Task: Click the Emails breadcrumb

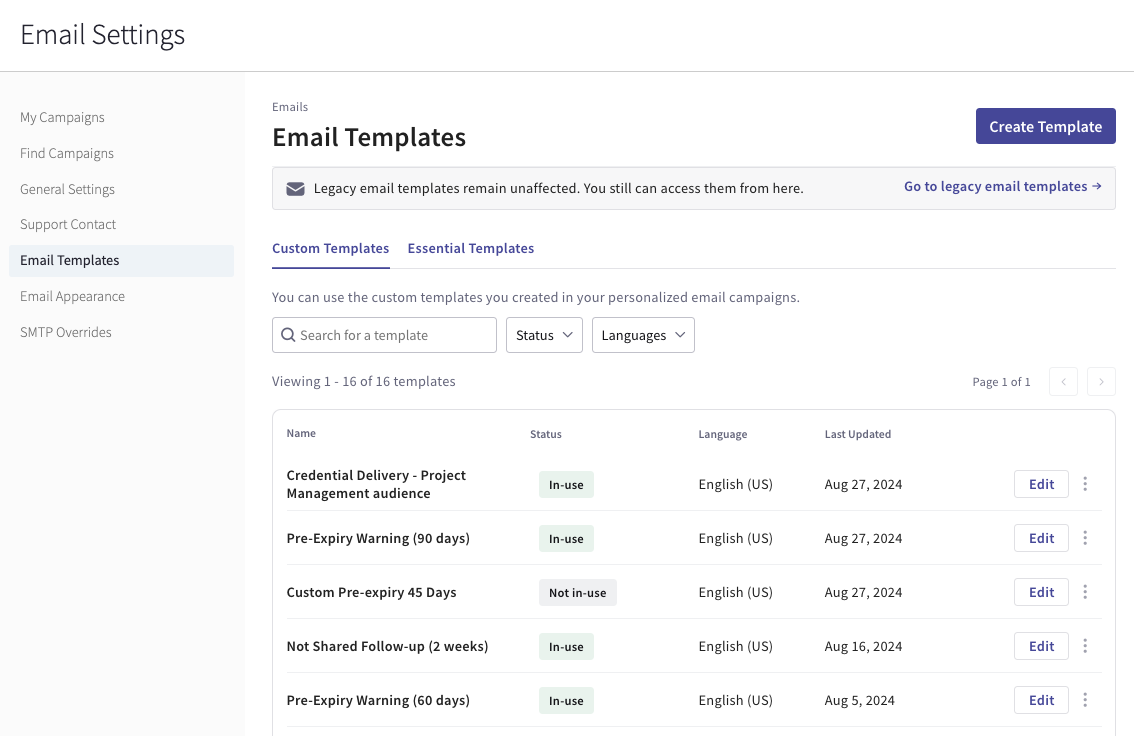Action: point(290,107)
